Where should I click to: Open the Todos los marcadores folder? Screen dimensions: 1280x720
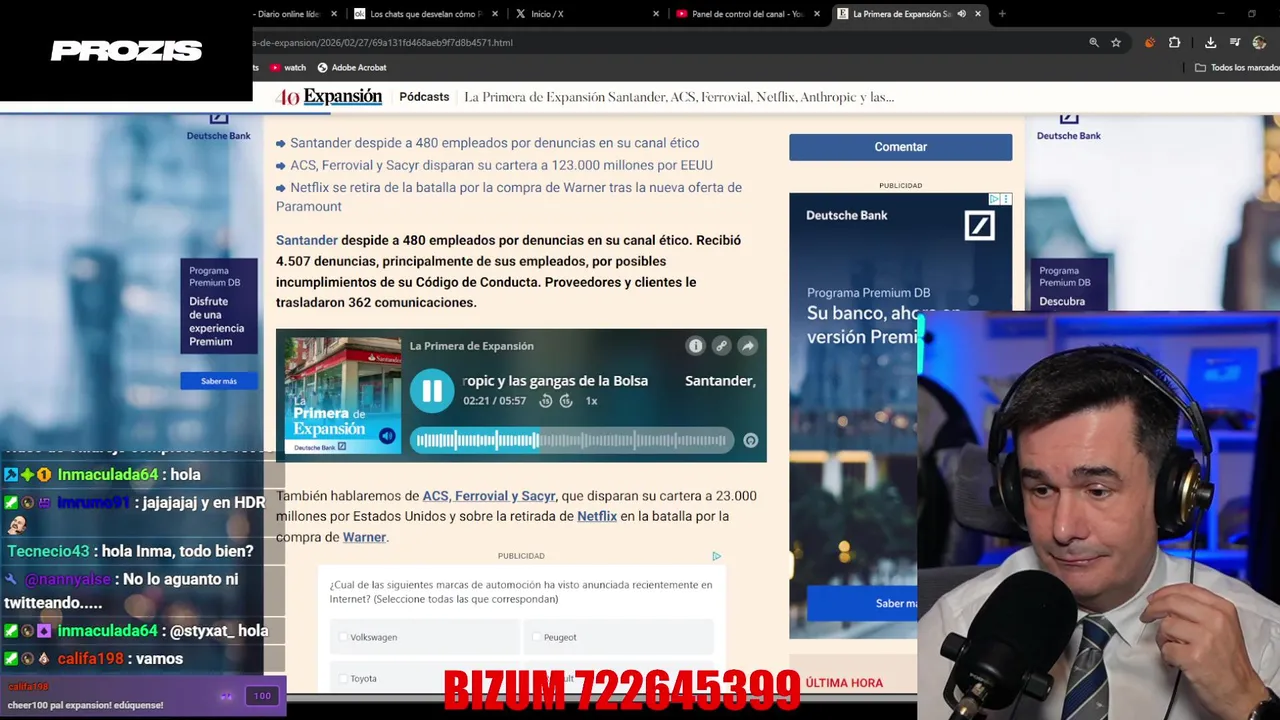(x=1237, y=68)
